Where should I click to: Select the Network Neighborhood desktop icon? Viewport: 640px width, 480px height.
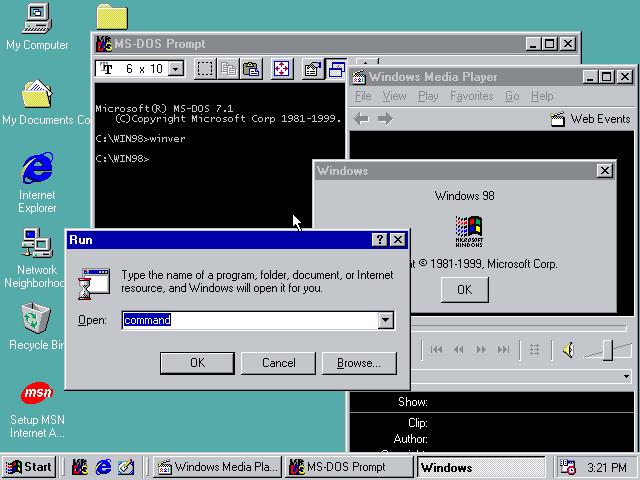[36, 258]
